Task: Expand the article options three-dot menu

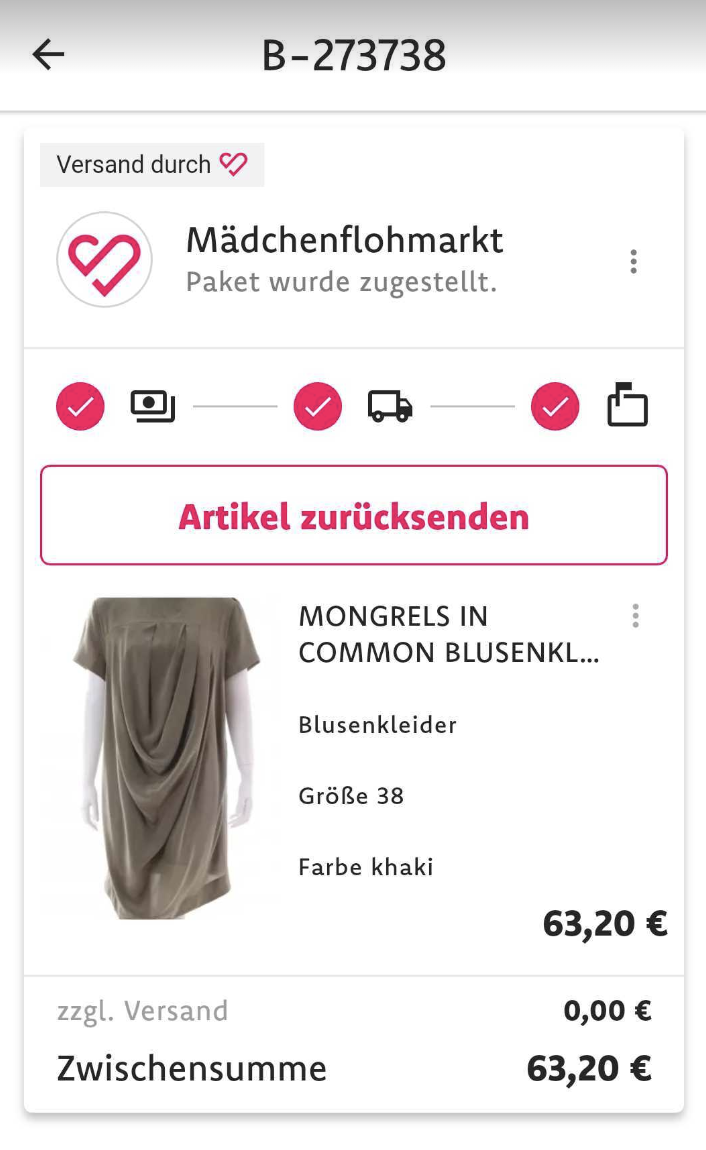Action: point(636,616)
